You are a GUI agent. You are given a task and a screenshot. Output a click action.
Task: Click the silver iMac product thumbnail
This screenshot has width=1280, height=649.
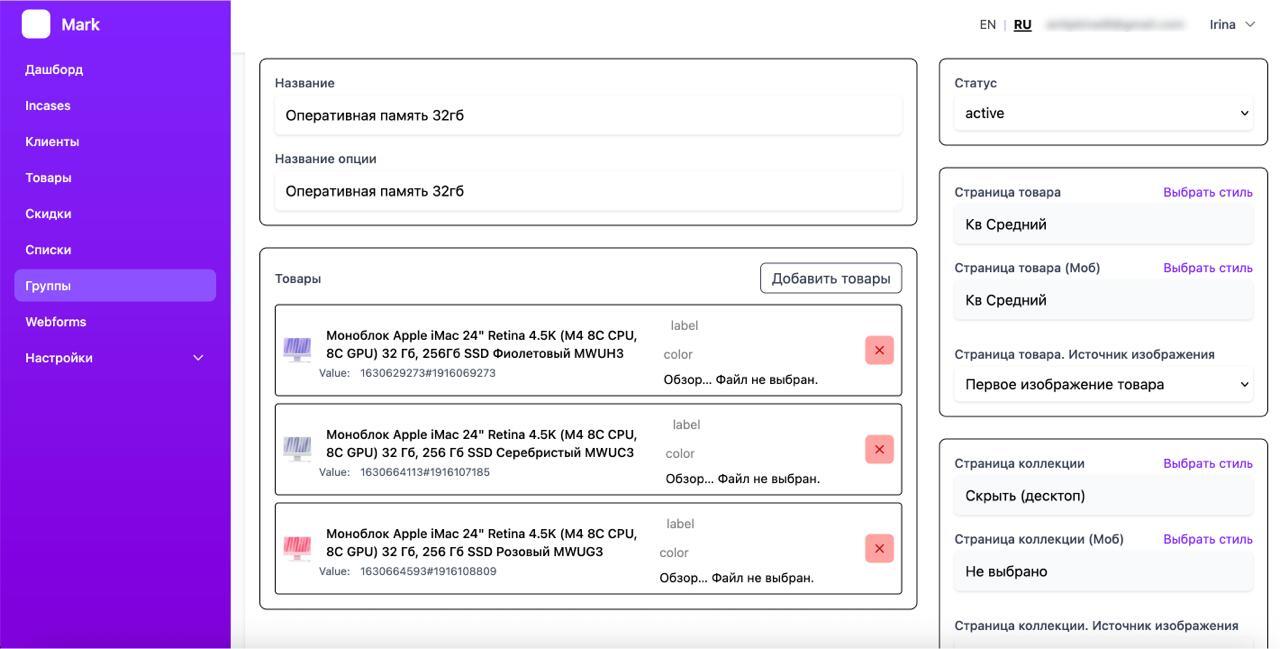(297, 448)
